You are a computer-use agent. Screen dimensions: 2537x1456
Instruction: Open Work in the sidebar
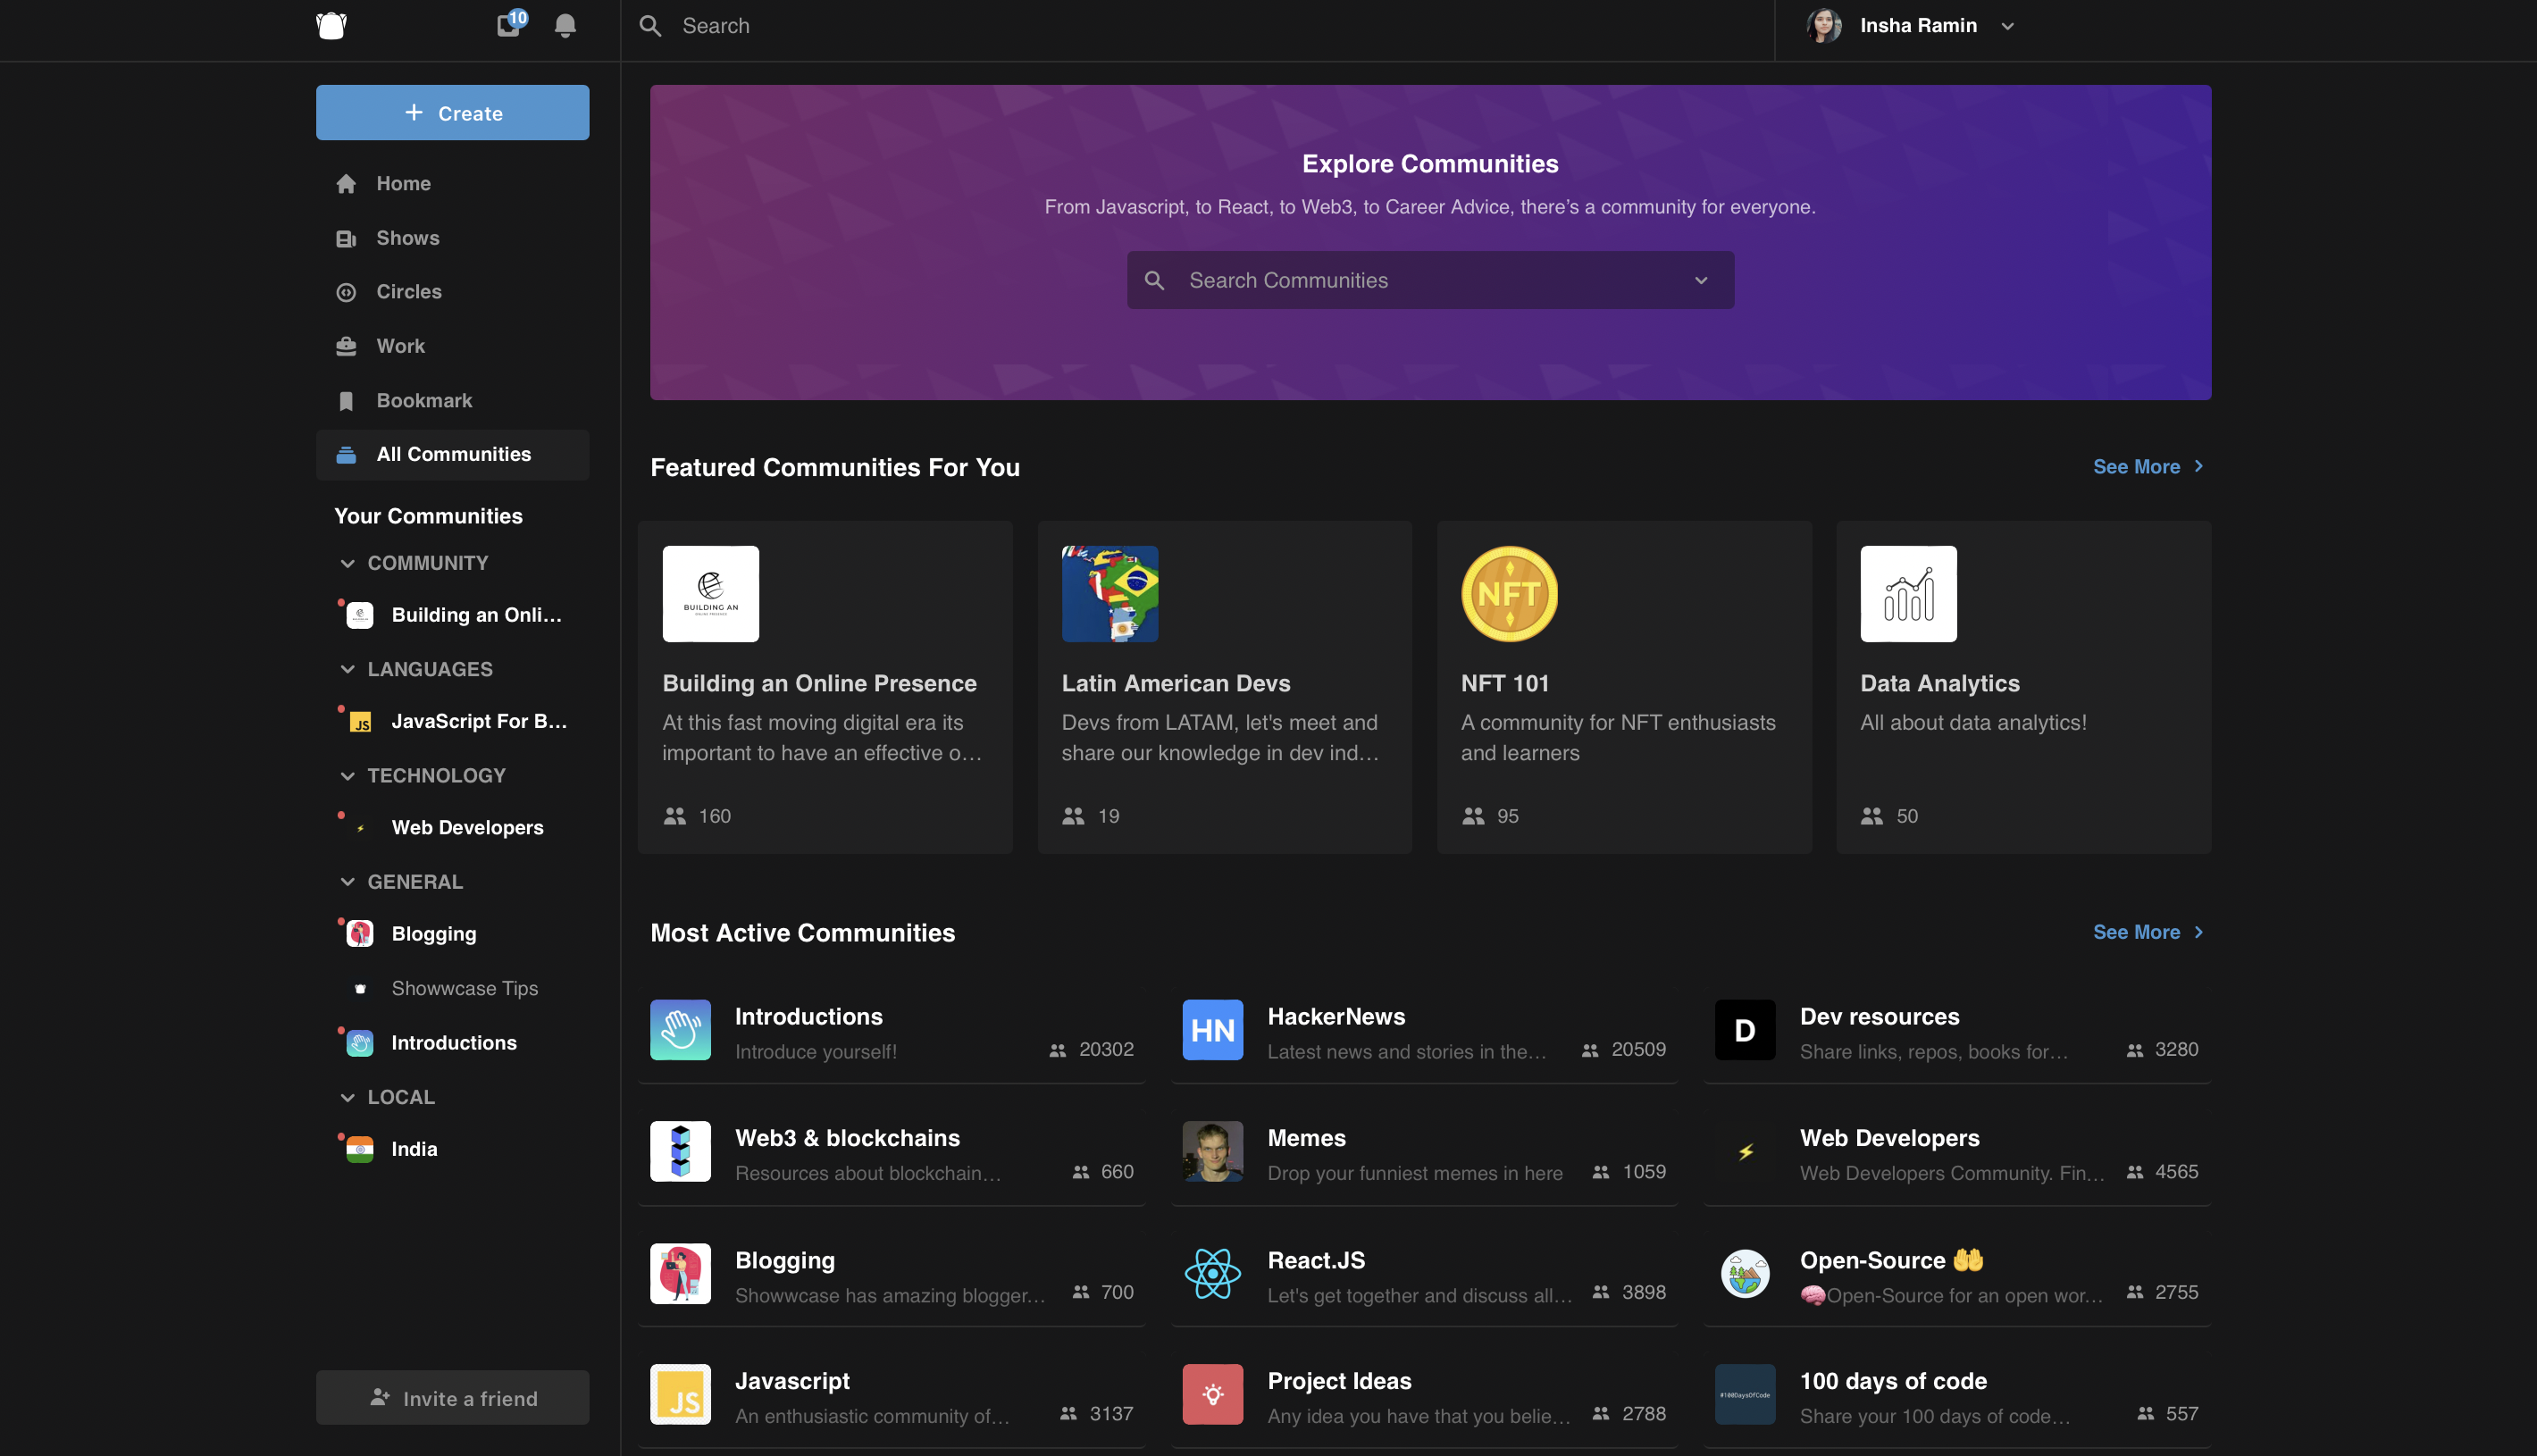click(452, 346)
